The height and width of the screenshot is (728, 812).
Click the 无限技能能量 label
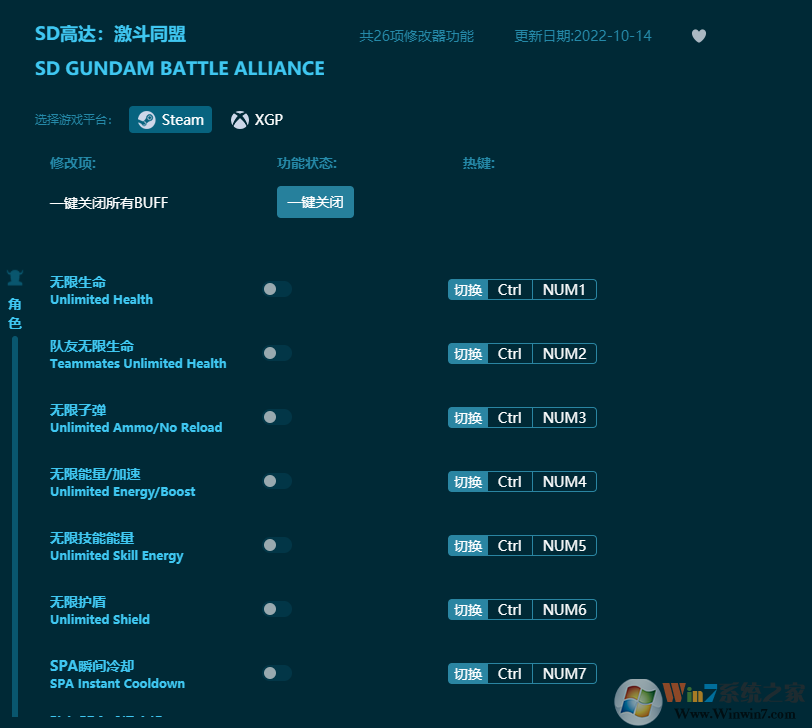point(92,538)
